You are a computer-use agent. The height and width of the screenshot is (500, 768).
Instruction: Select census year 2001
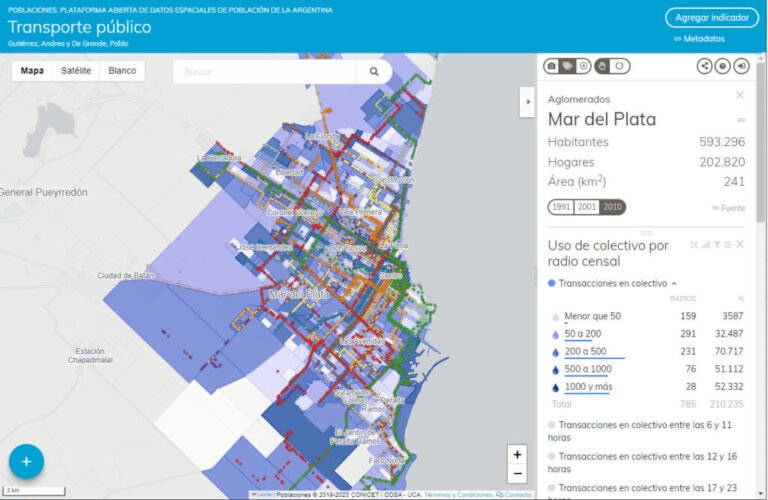pos(586,207)
